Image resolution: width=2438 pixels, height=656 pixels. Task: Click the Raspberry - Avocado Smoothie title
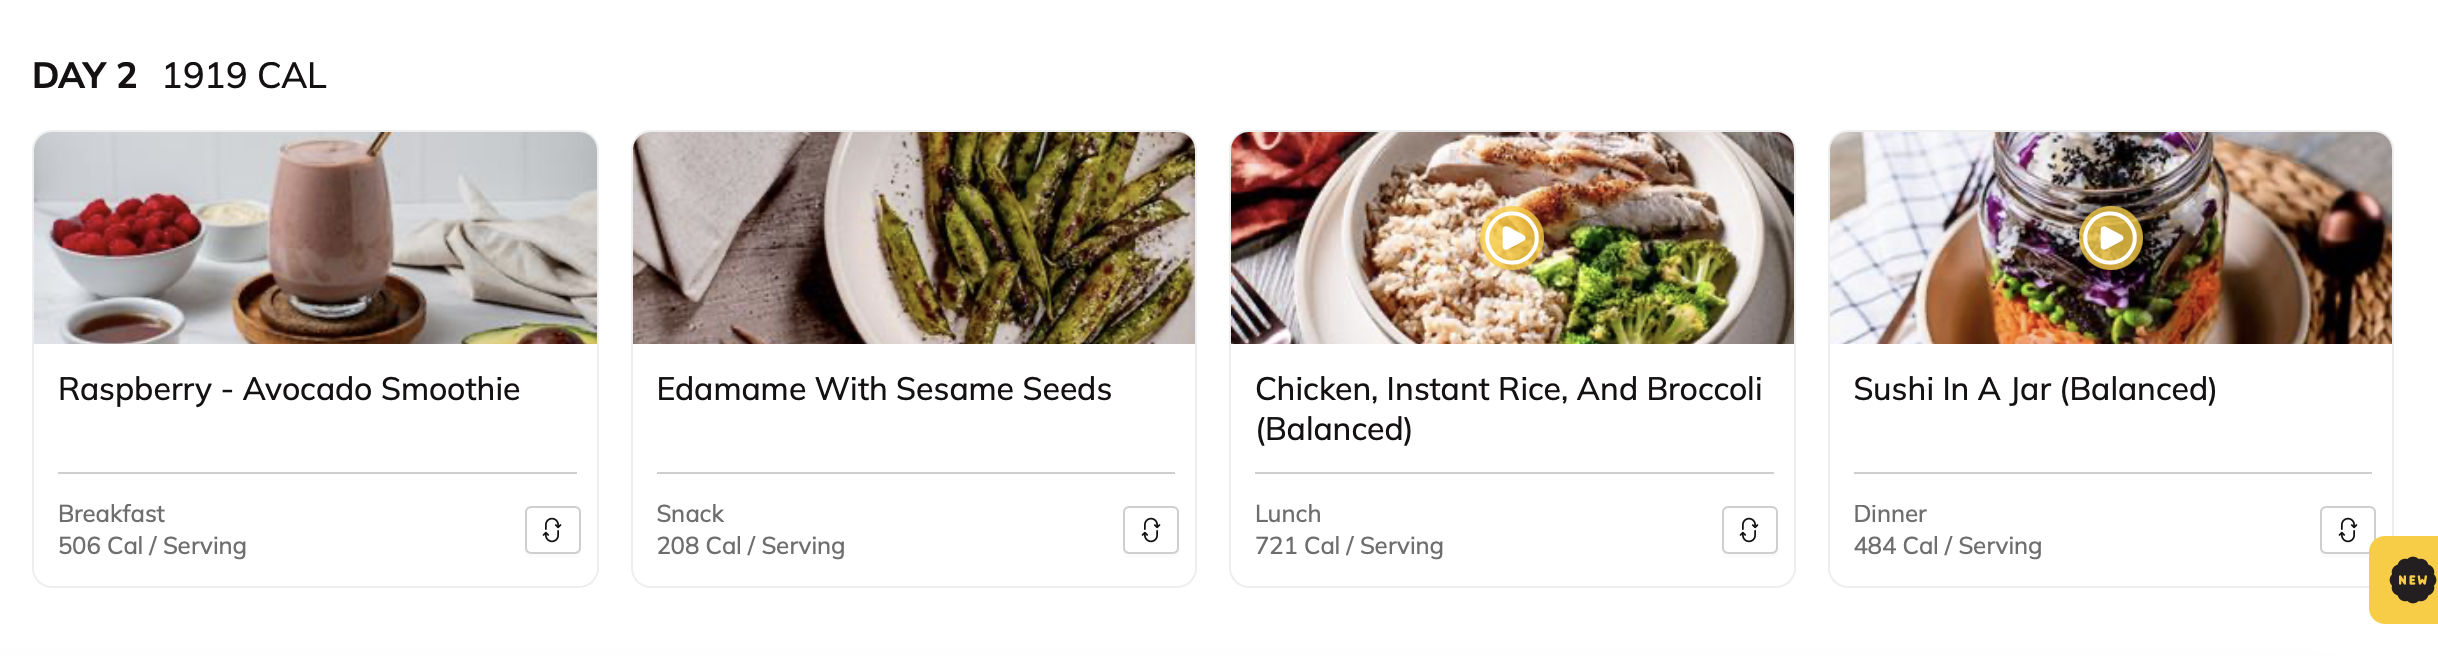[x=289, y=389]
